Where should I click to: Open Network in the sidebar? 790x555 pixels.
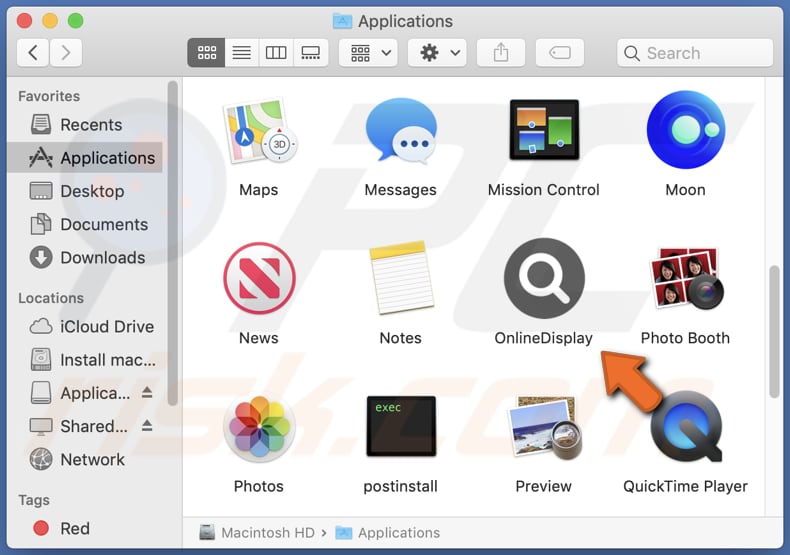point(85,459)
